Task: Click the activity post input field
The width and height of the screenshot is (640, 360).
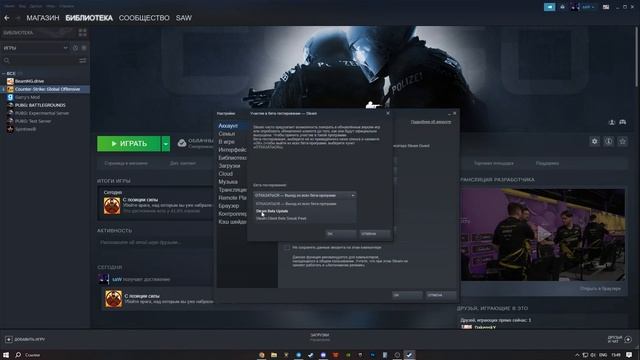Action: tap(156, 242)
